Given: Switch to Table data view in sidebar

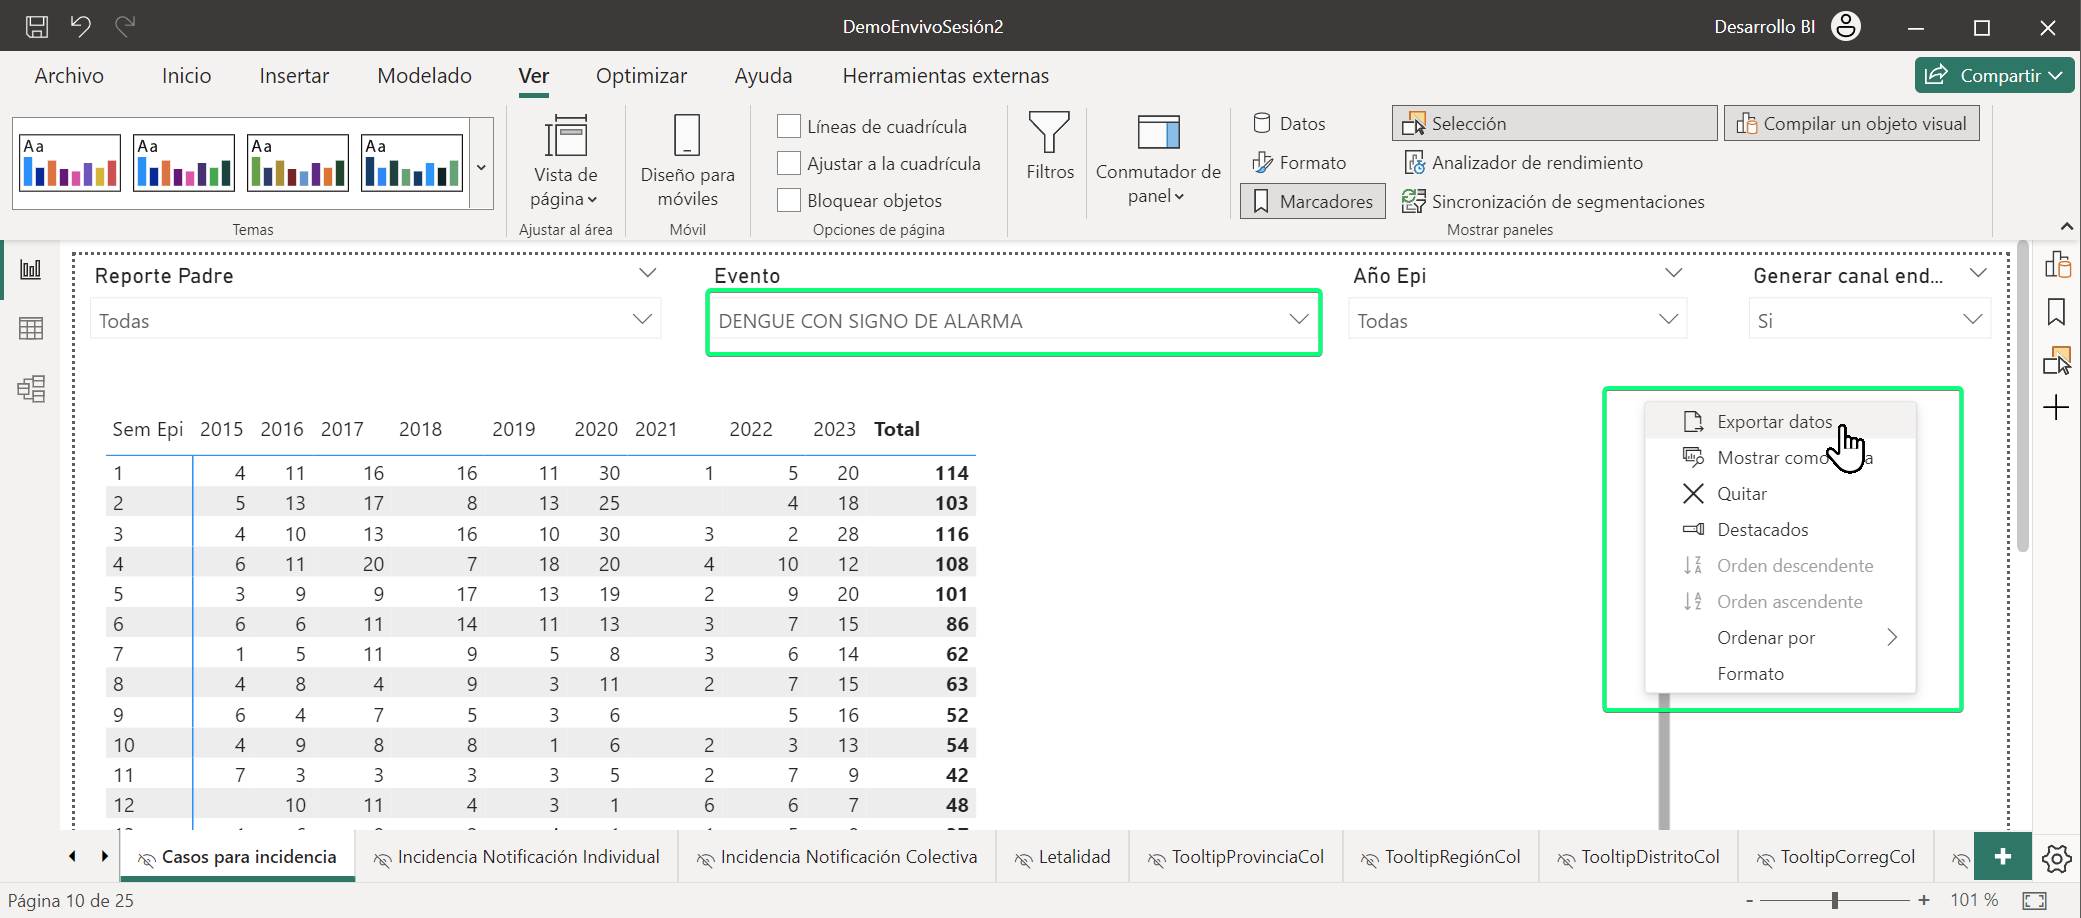Looking at the screenshot, I should [x=31, y=328].
